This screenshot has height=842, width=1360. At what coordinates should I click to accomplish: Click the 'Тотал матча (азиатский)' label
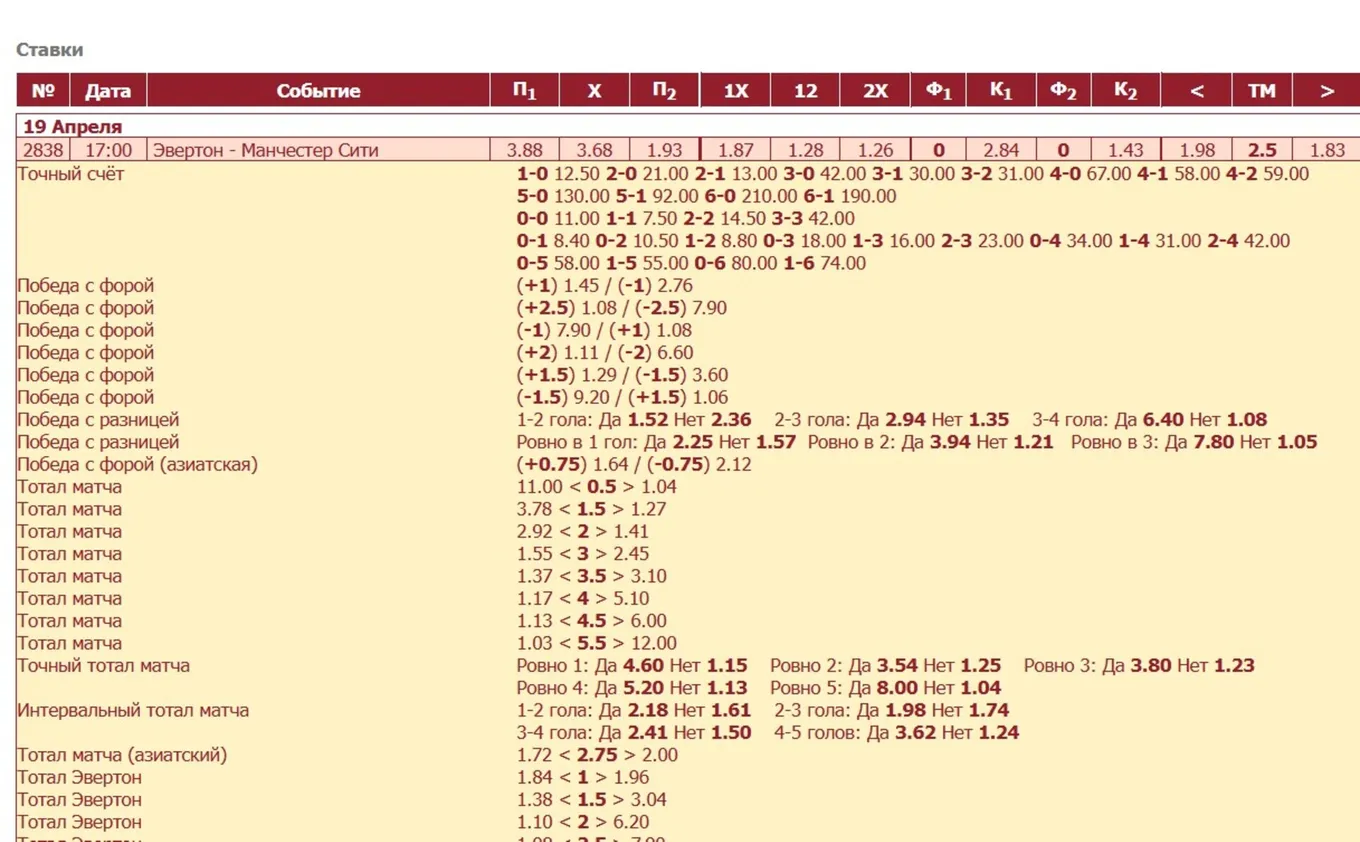point(122,755)
